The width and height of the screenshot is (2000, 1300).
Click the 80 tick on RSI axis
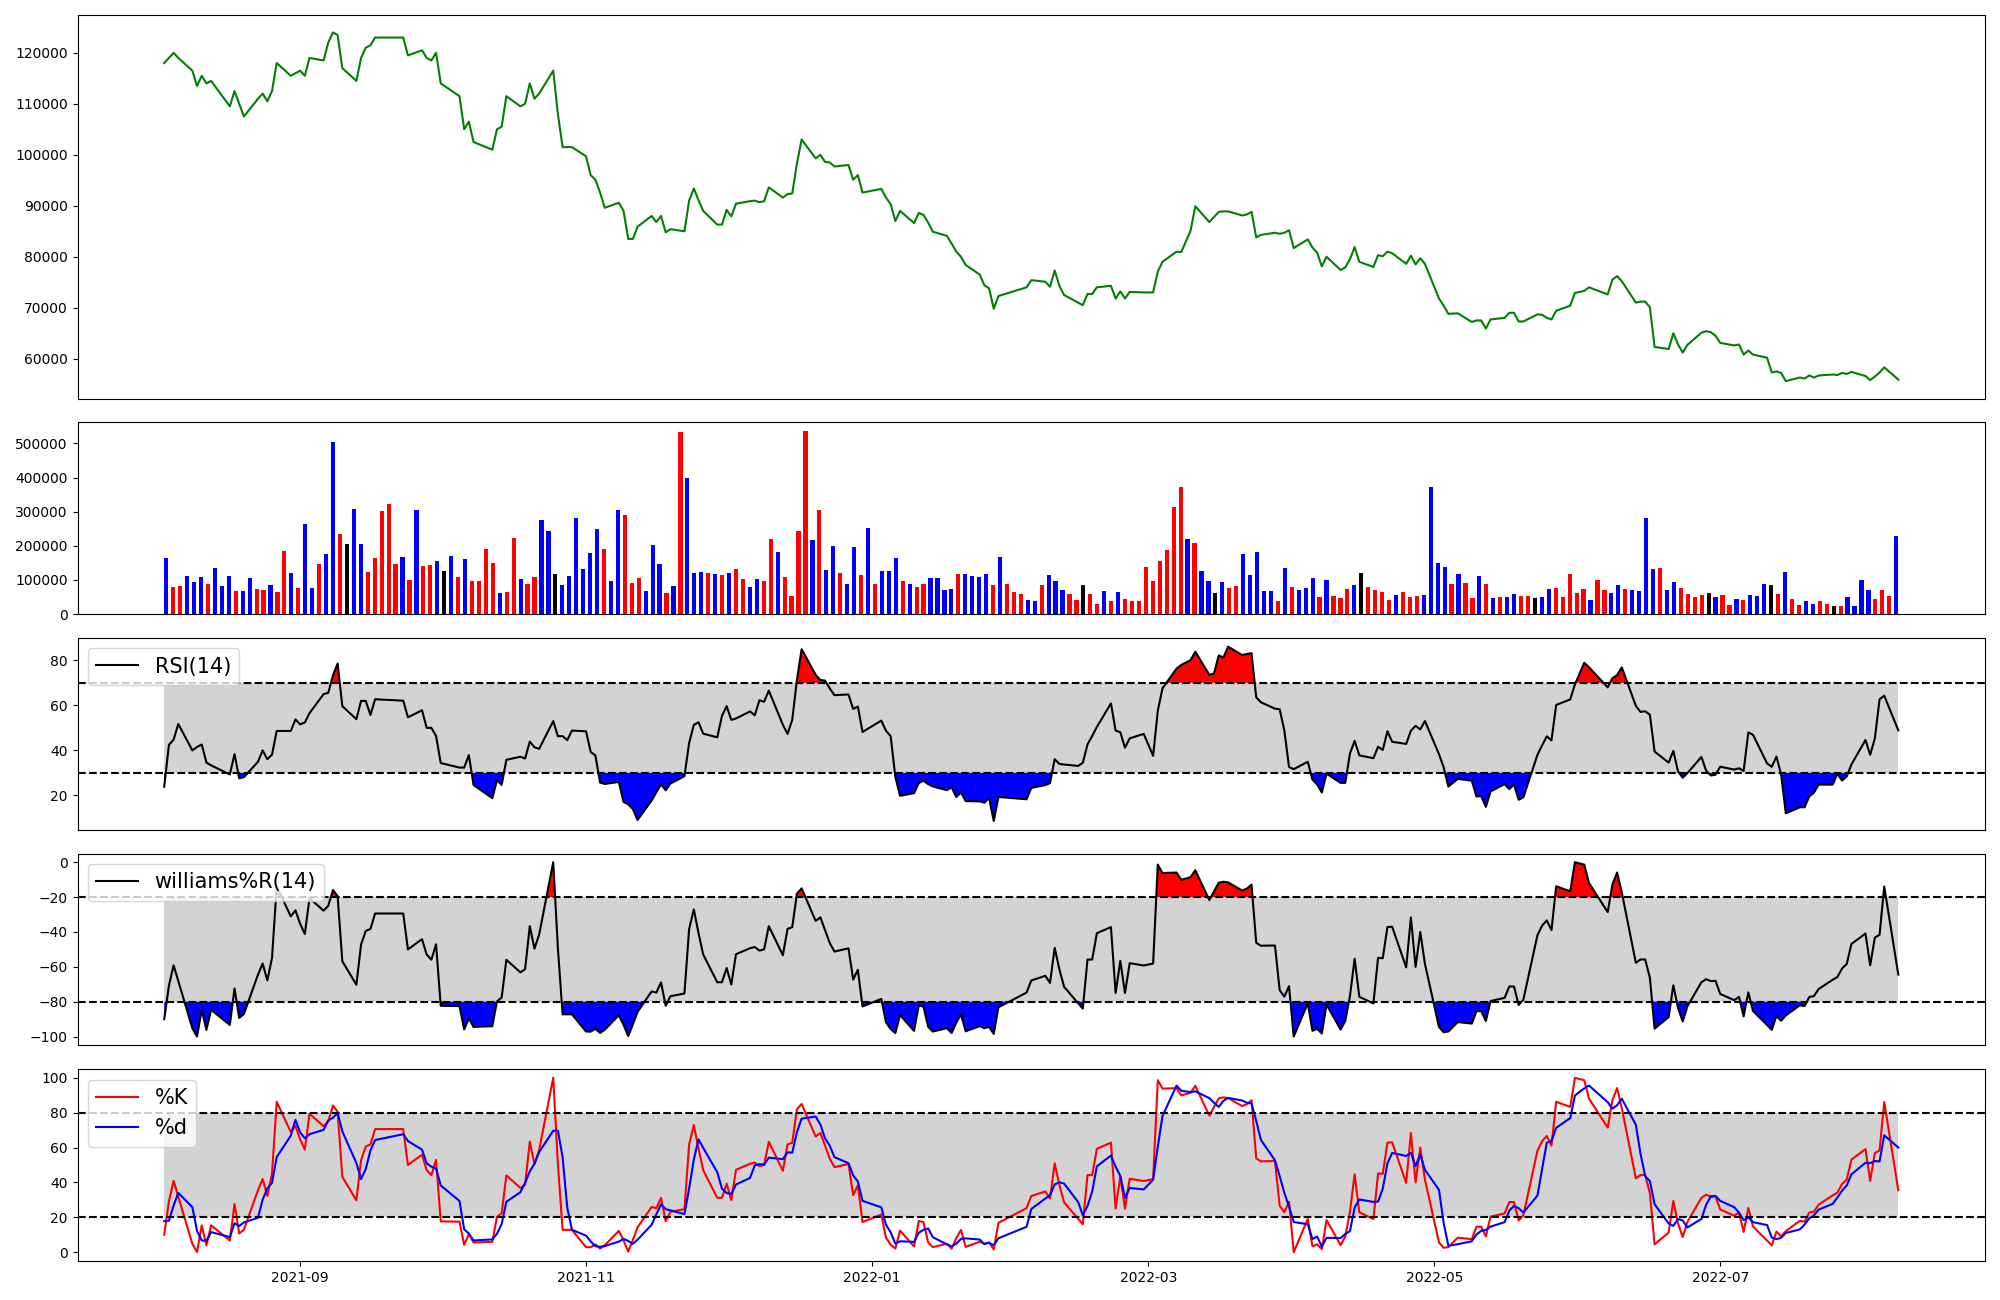59,661
